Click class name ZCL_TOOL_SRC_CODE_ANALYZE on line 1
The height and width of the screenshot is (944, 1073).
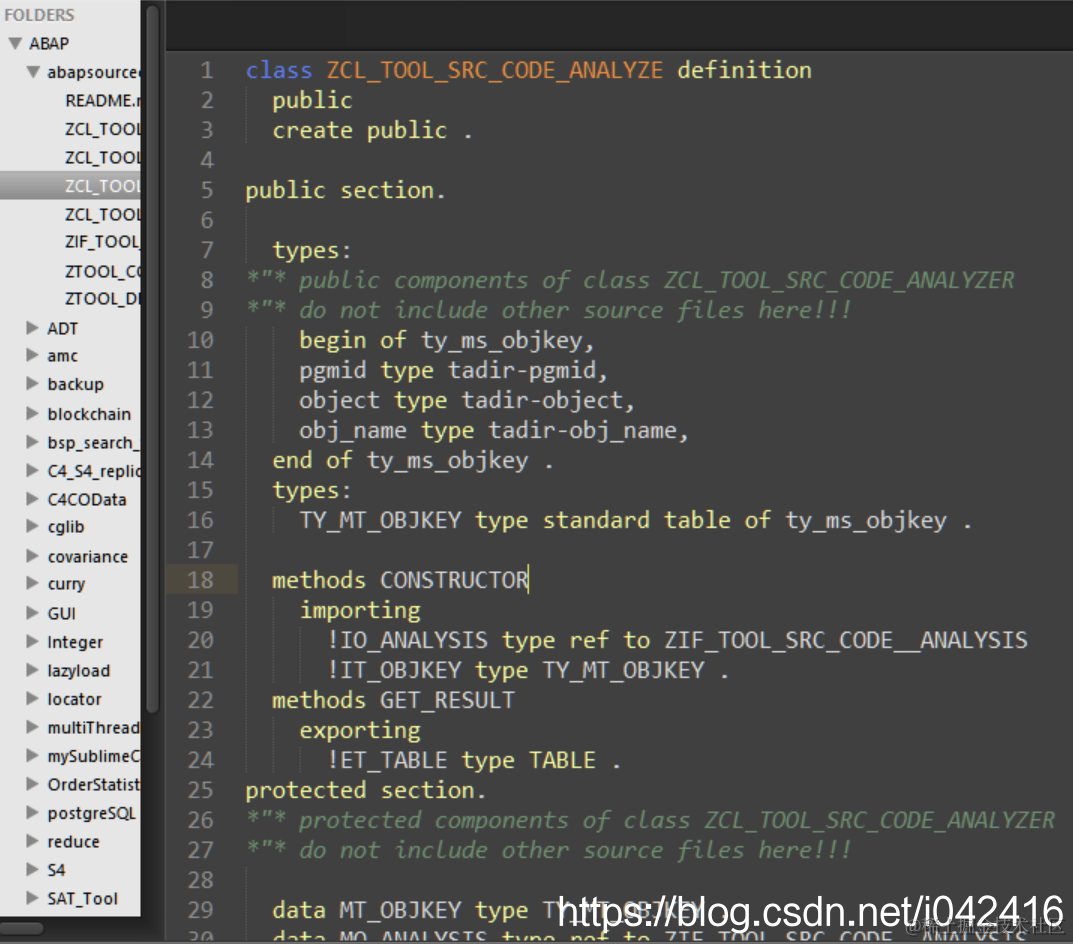495,71
